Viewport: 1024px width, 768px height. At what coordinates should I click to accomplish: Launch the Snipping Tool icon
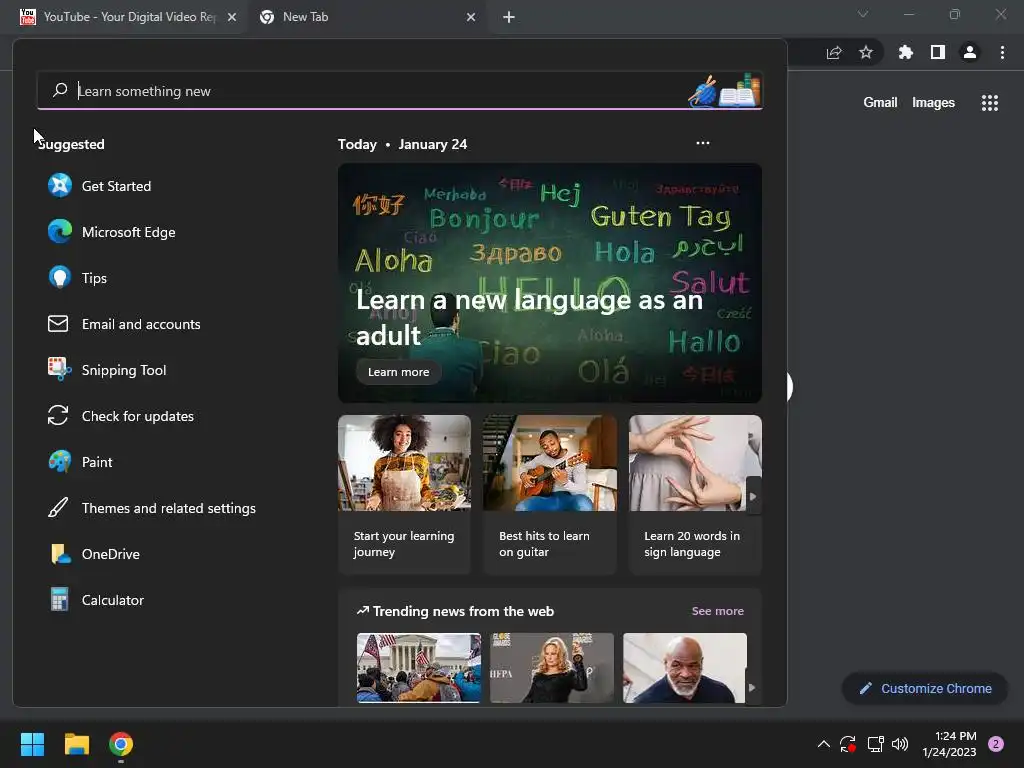coord(59,370)
